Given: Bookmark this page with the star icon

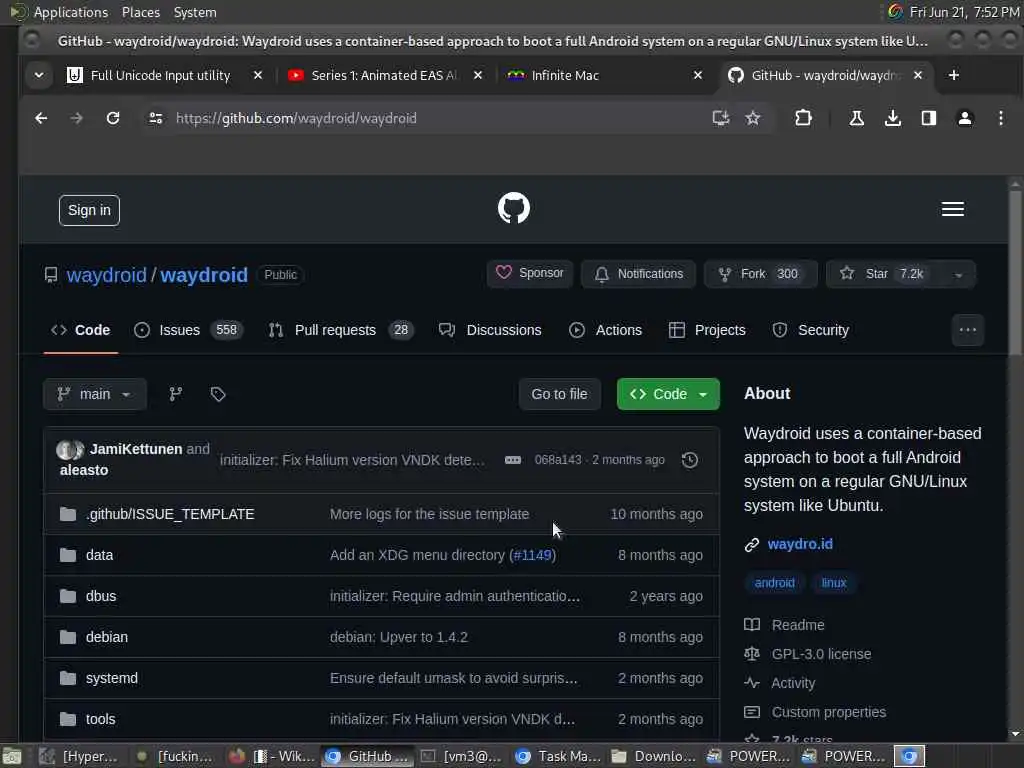Looking at the screenshot, I should click(753, 118).
